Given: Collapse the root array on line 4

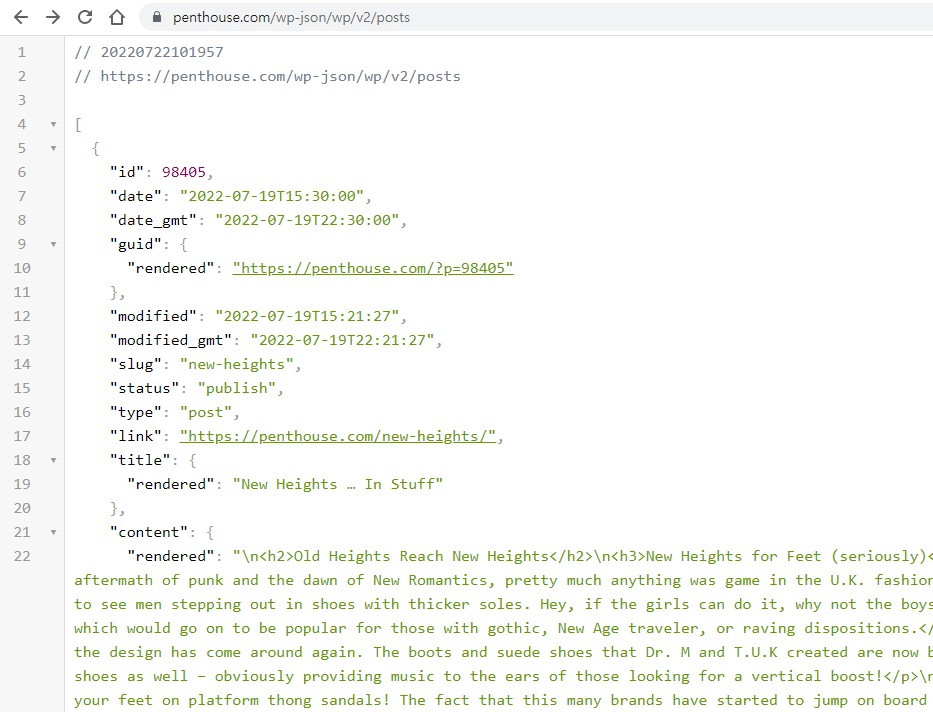Looking at the screenshot, I should 54,124.
